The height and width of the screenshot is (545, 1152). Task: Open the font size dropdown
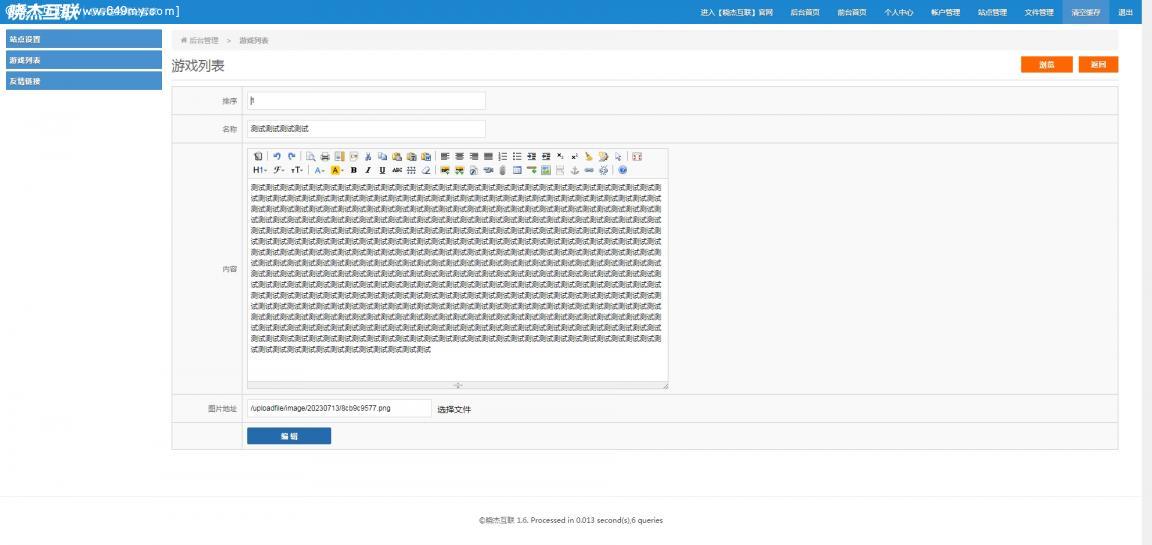297,170
